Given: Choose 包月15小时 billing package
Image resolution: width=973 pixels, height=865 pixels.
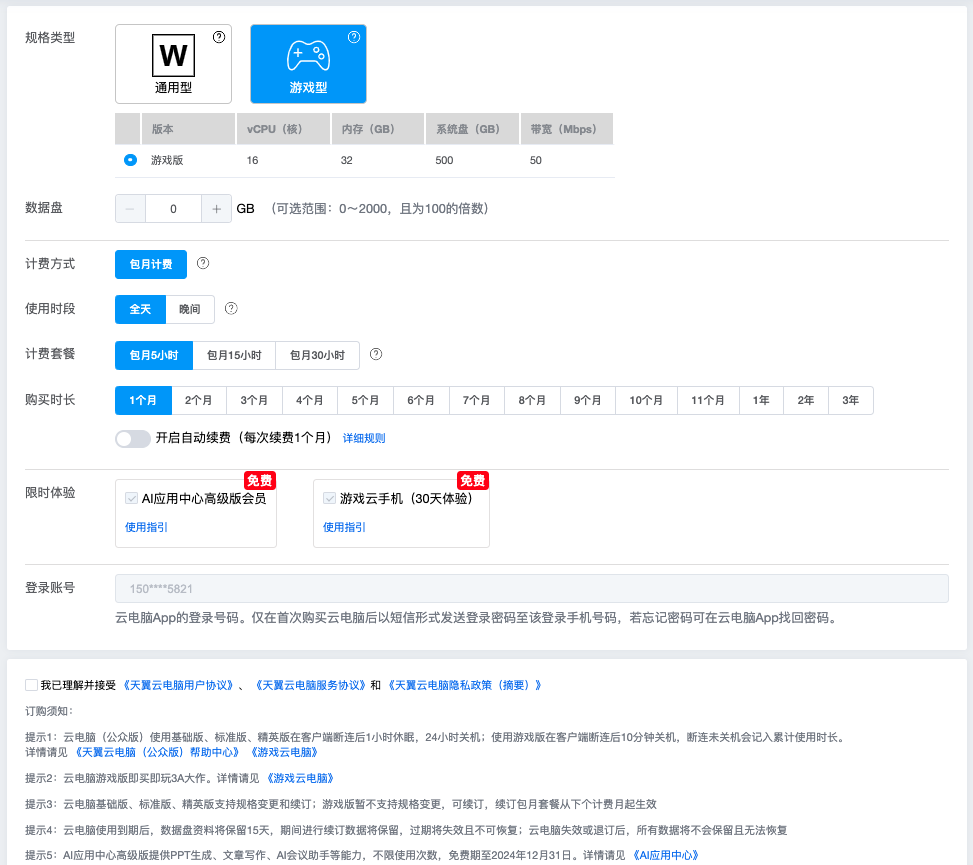Looking at the screenshot, I should (234, 355).
